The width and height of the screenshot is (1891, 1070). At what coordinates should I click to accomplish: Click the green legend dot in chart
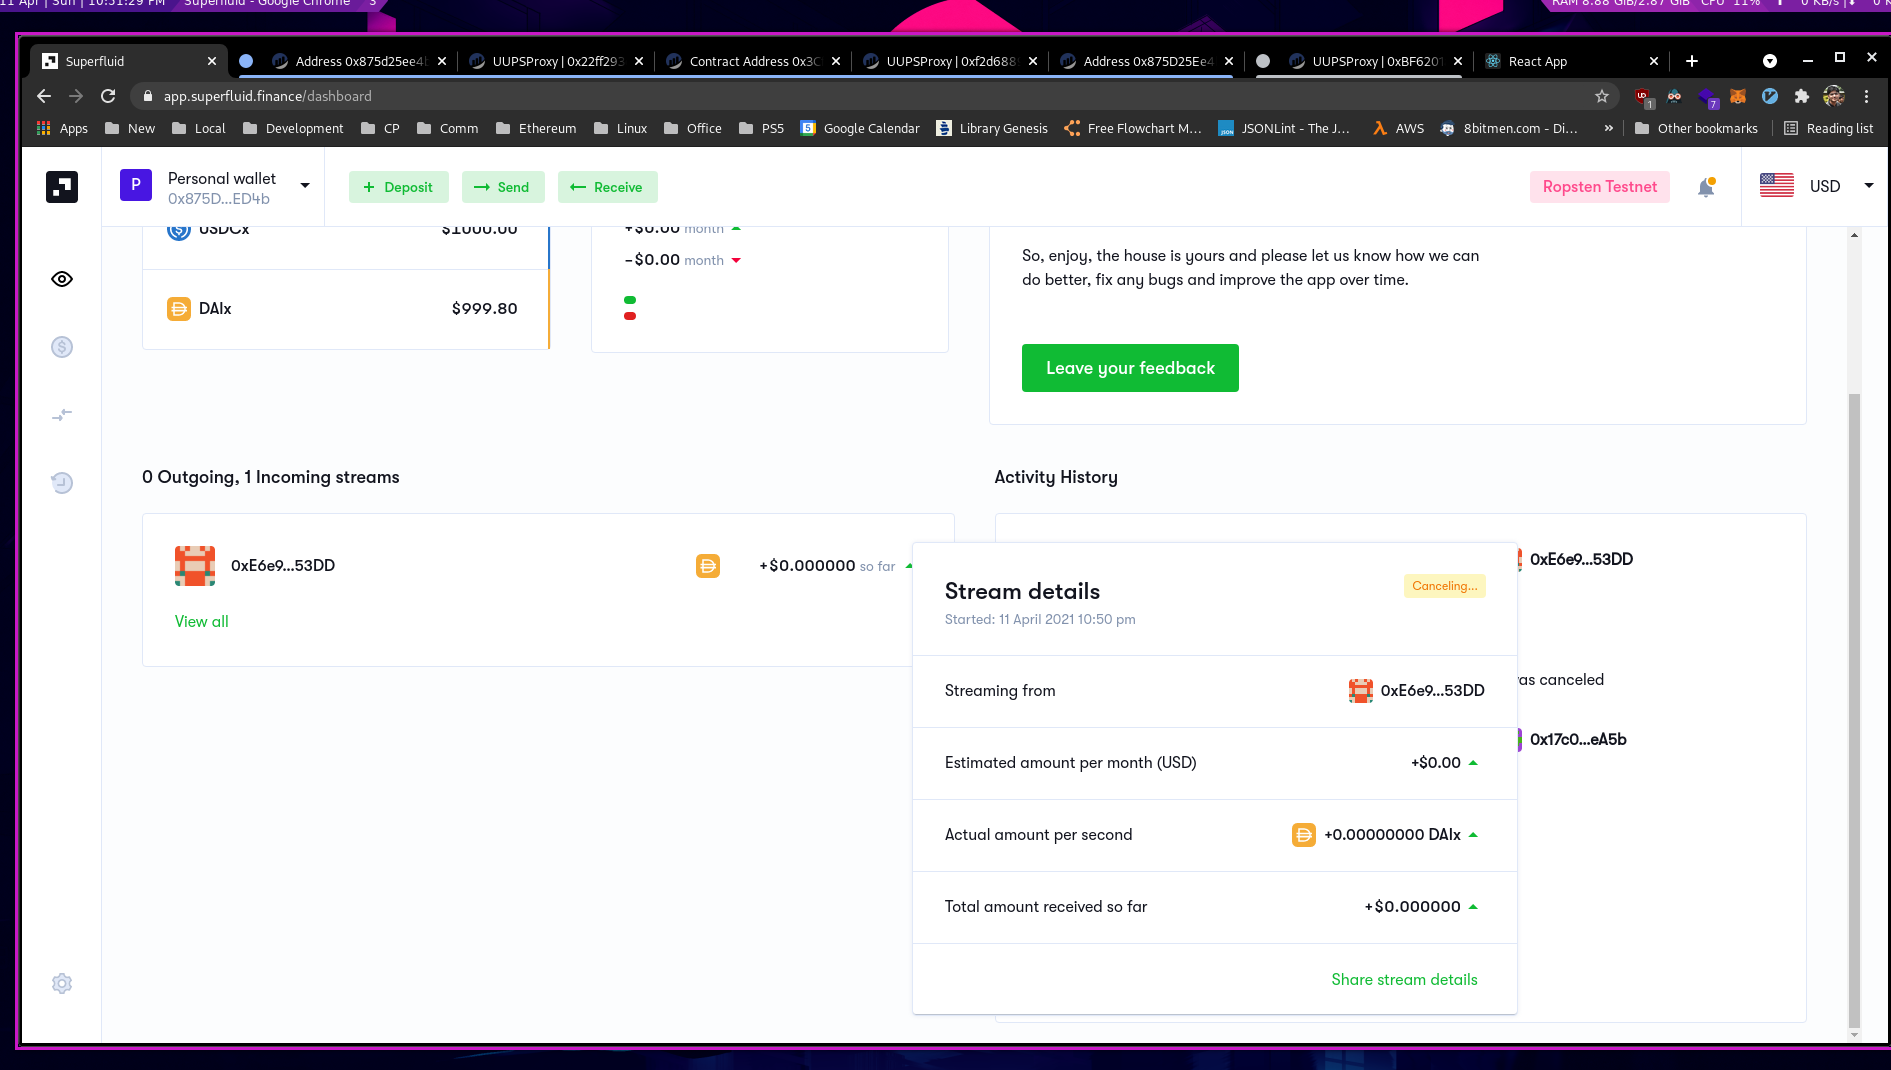coord(630,300)
